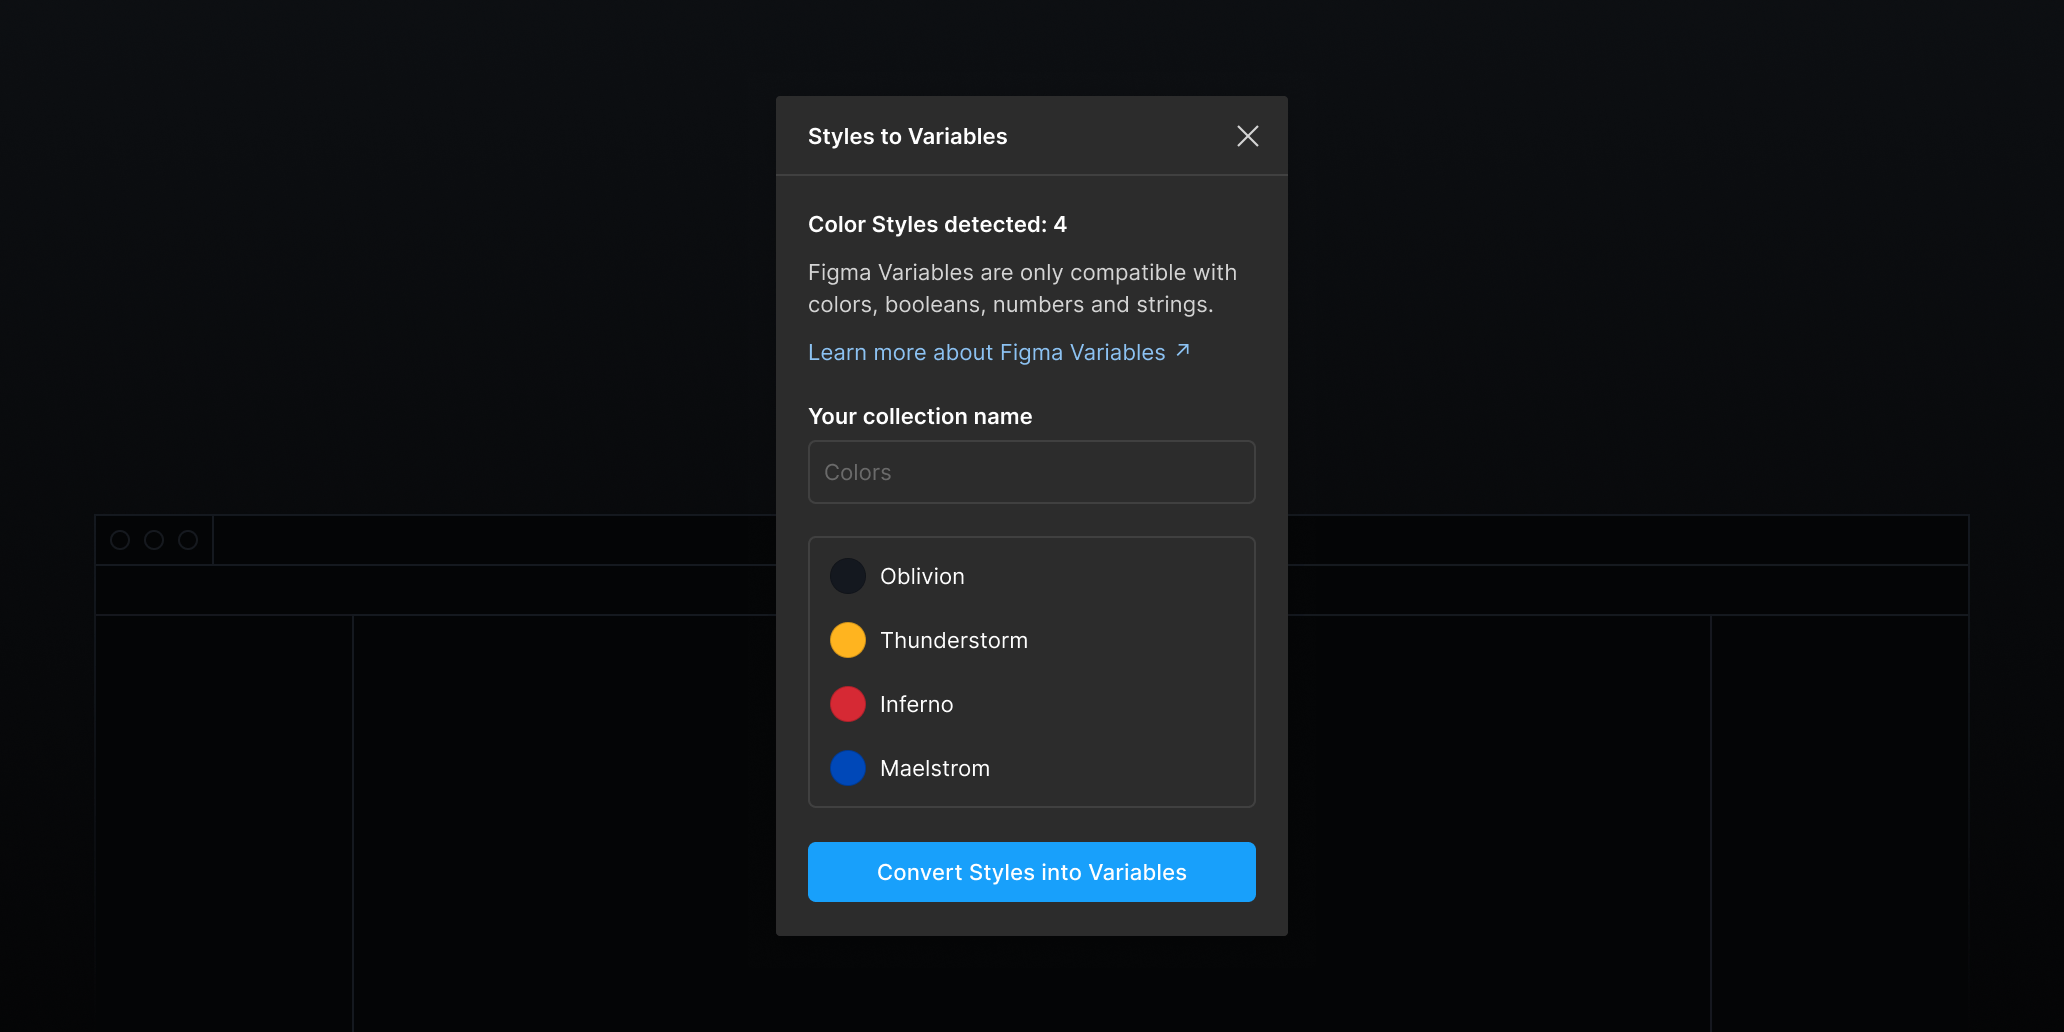Click the Your collection name label
The image size is (2064, 1032).
[x=919, y=417]
